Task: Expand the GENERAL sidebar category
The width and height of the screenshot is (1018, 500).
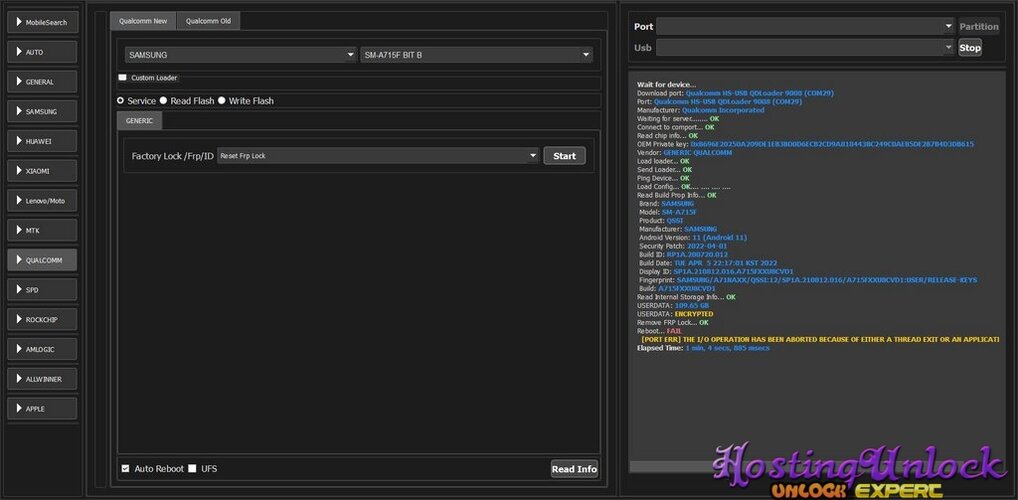Action: tap(42, 82)
